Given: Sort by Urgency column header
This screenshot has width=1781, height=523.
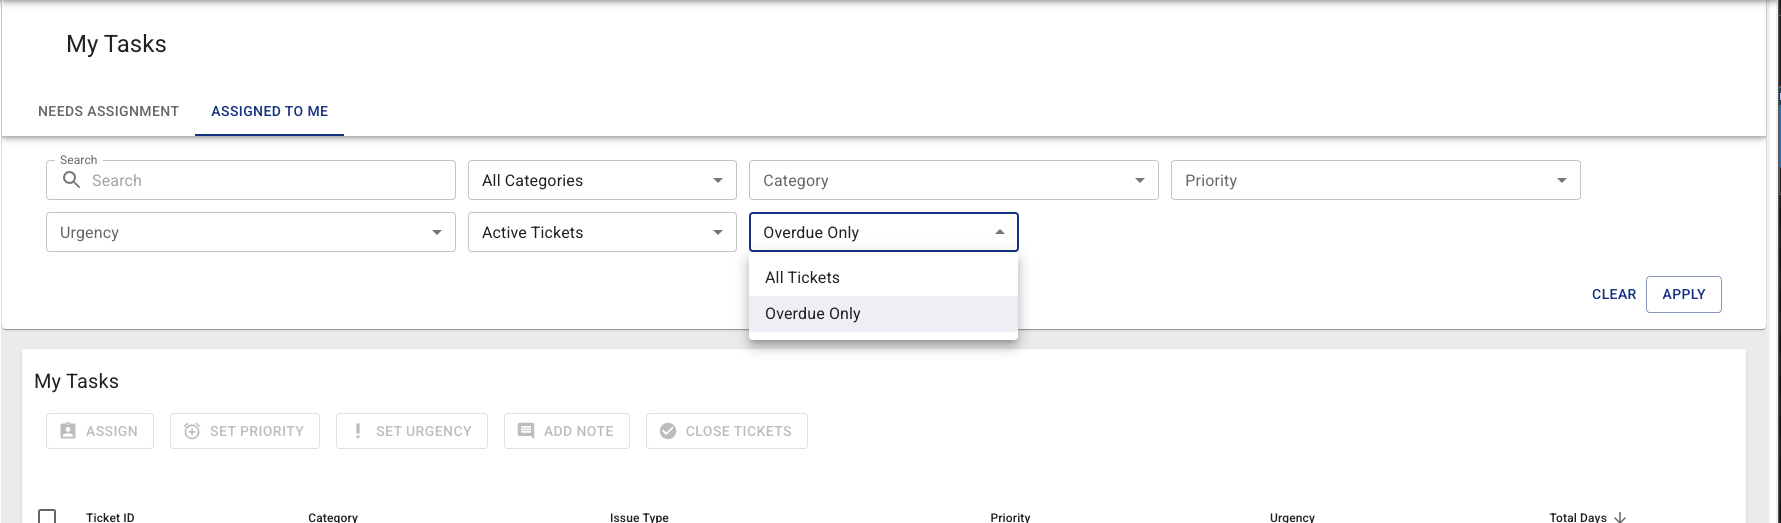Looking at the screenshot, I should pyautogui.click(x=1292, y=517).
